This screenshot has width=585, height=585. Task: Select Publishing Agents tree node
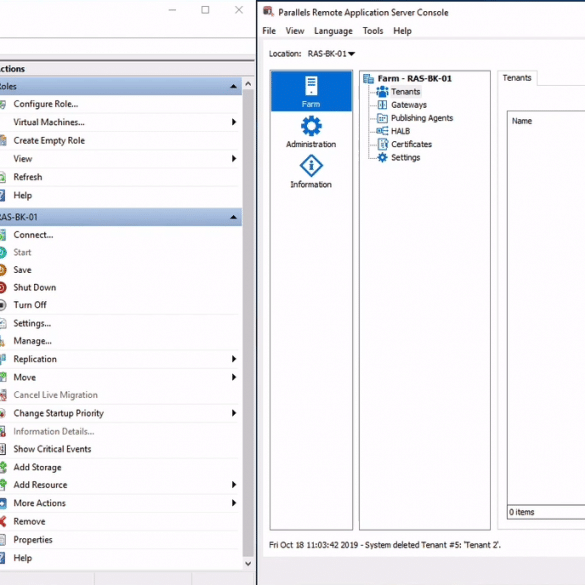click(x=422, y=118)
